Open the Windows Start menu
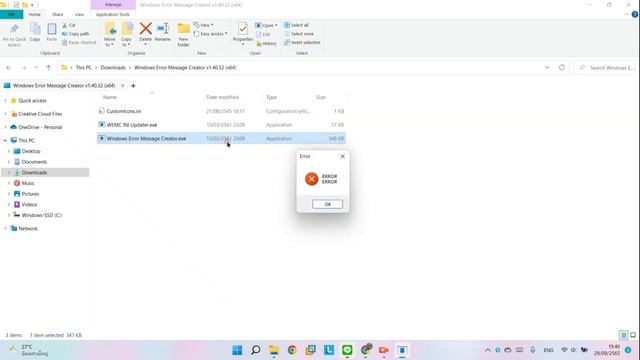This screenshot has width=640, height=360. click(x=237, y=350)
